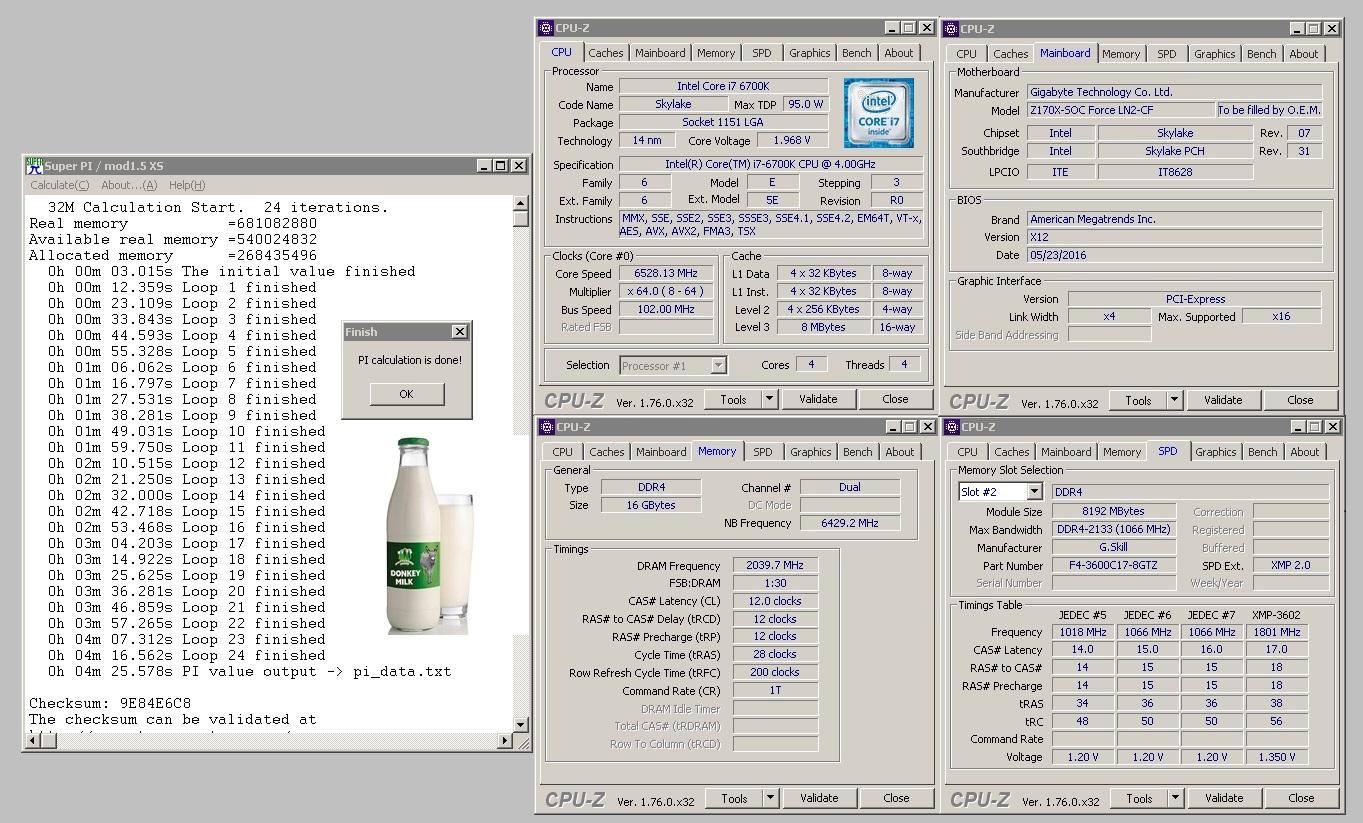Screen dimensions: 1363x823
Task: Click the Checksum 9E84E6C8 line
Action: 110,703
